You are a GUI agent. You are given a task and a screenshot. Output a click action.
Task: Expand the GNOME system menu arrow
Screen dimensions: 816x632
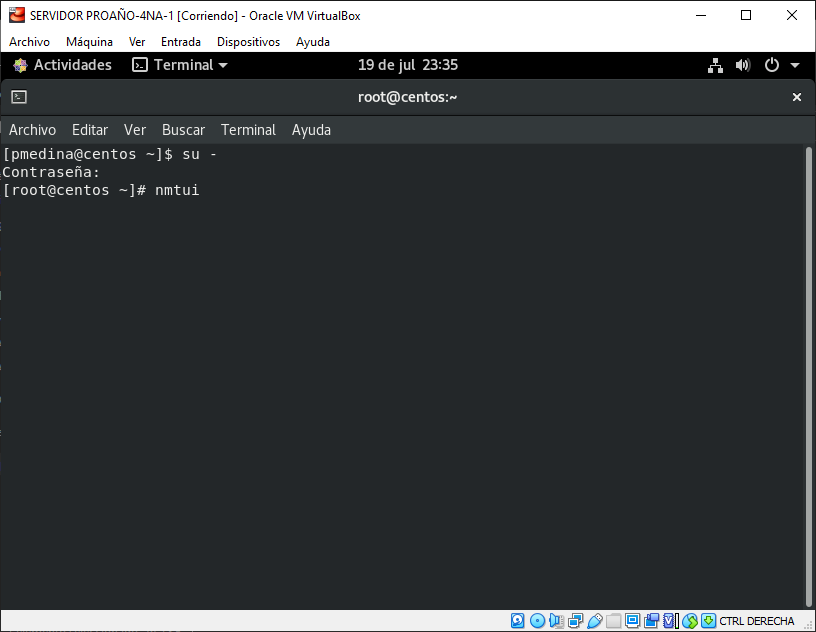coord(795,66)
